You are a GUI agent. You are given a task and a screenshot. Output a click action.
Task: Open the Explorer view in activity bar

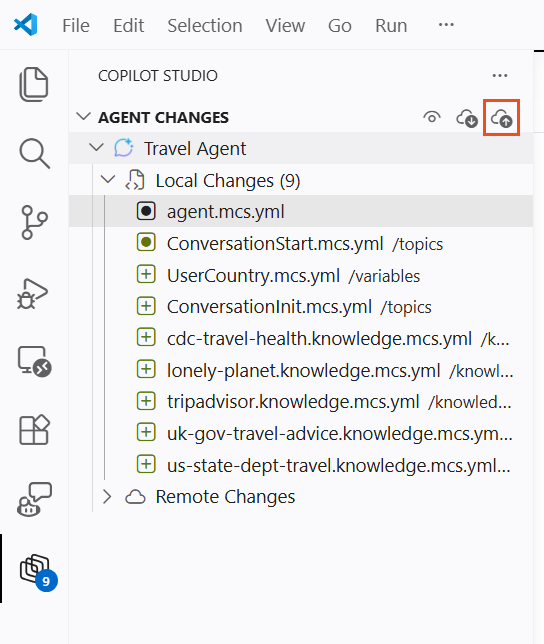pyautogui.click(x=34, y=84)
